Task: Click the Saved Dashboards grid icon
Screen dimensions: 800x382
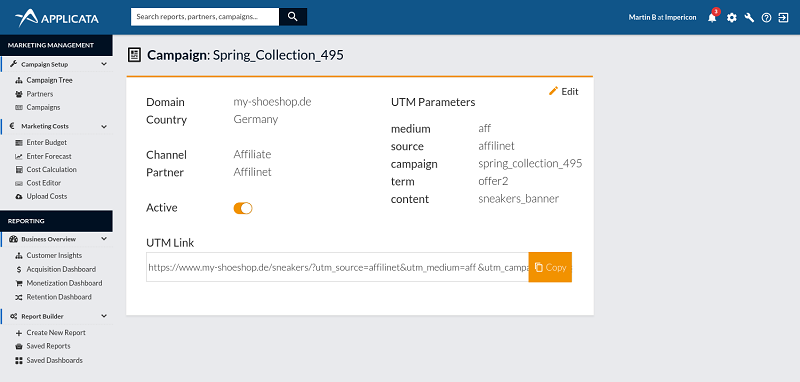Action: (x=19, y=361)
